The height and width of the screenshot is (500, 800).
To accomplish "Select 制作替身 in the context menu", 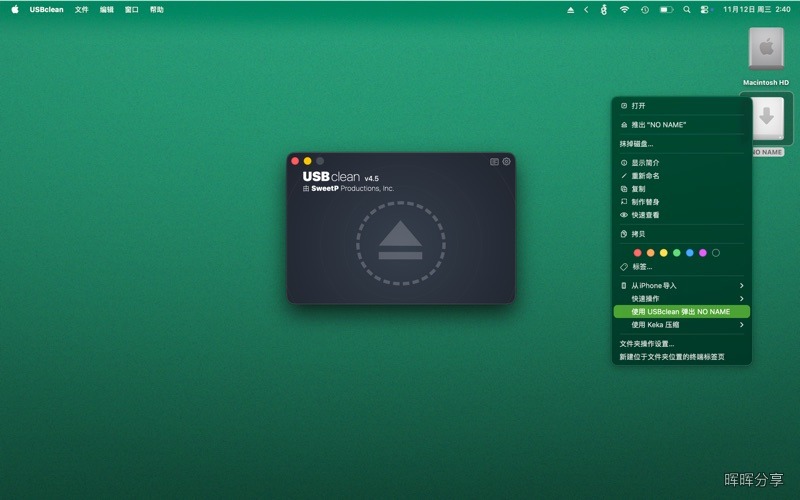I will point(682,202).
